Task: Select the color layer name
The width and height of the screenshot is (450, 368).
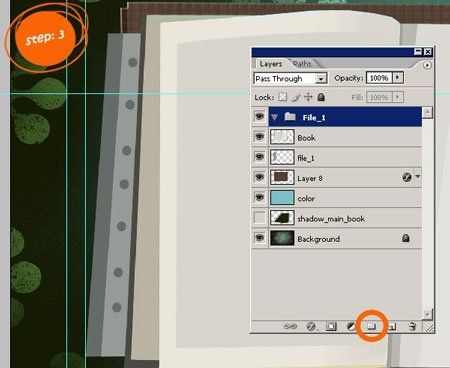Action: [306, 198]
